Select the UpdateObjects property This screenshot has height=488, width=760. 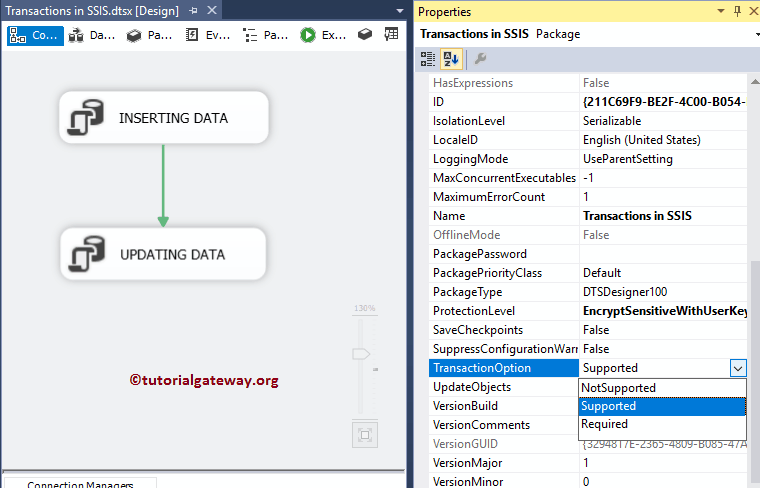point(504,387)
